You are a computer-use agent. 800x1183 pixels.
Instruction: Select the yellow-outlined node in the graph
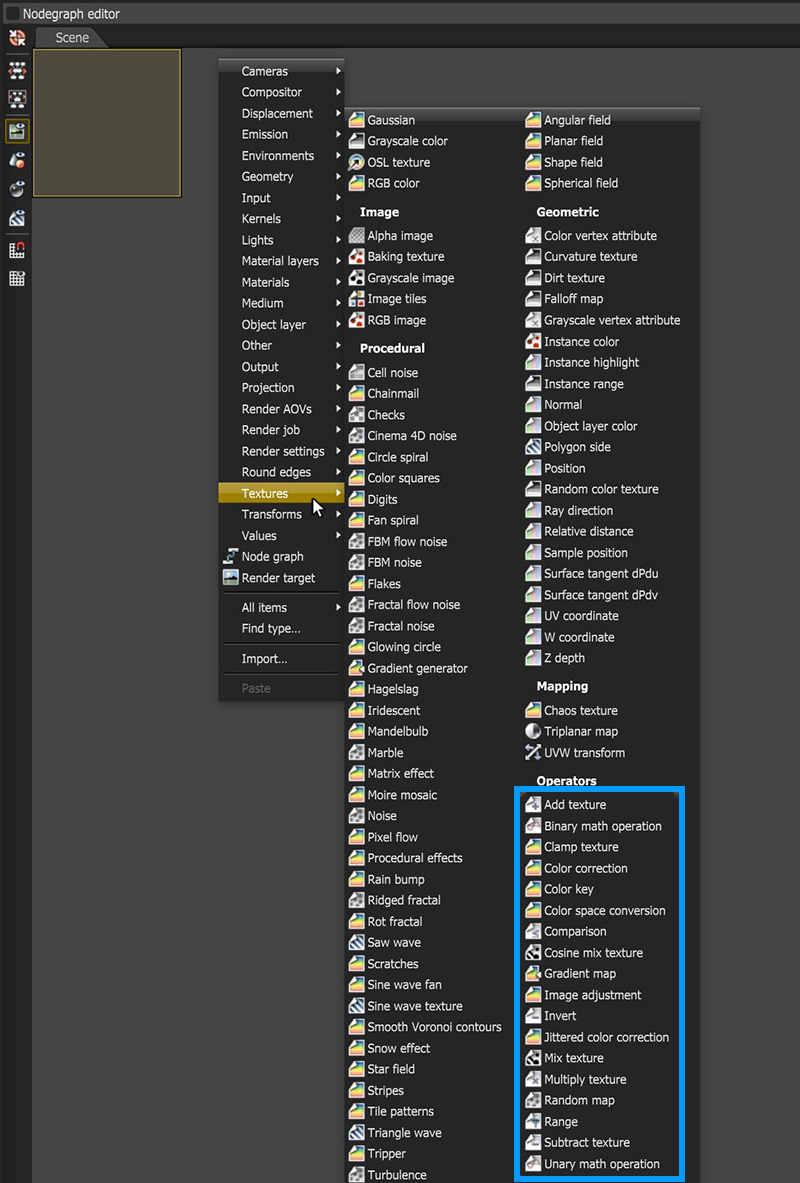pos(107,123)
